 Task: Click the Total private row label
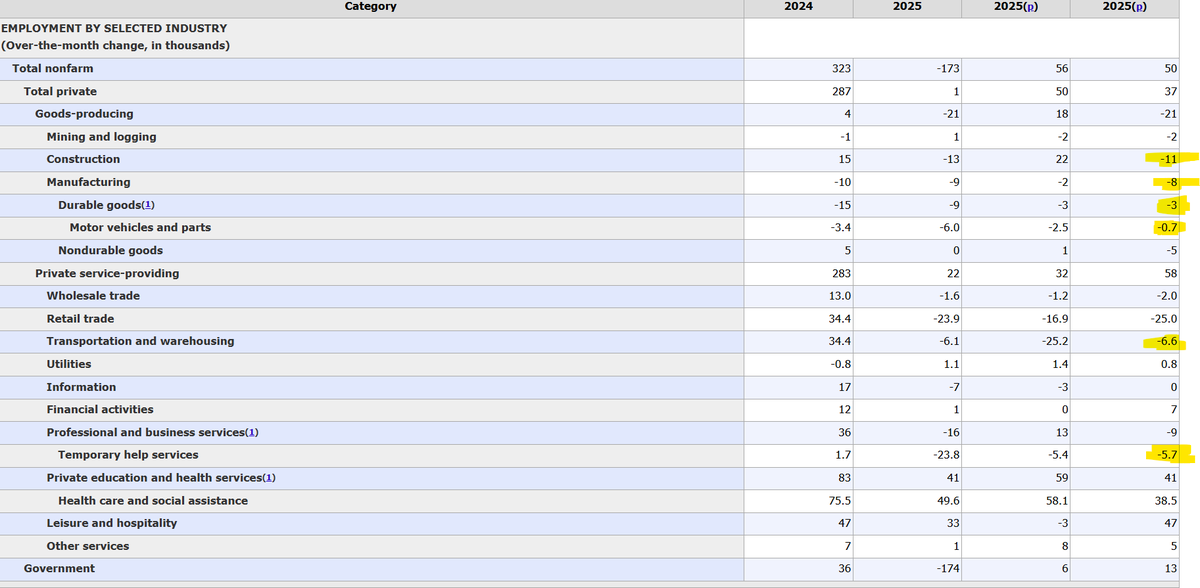pyautogui.click(x=60, y=91)
